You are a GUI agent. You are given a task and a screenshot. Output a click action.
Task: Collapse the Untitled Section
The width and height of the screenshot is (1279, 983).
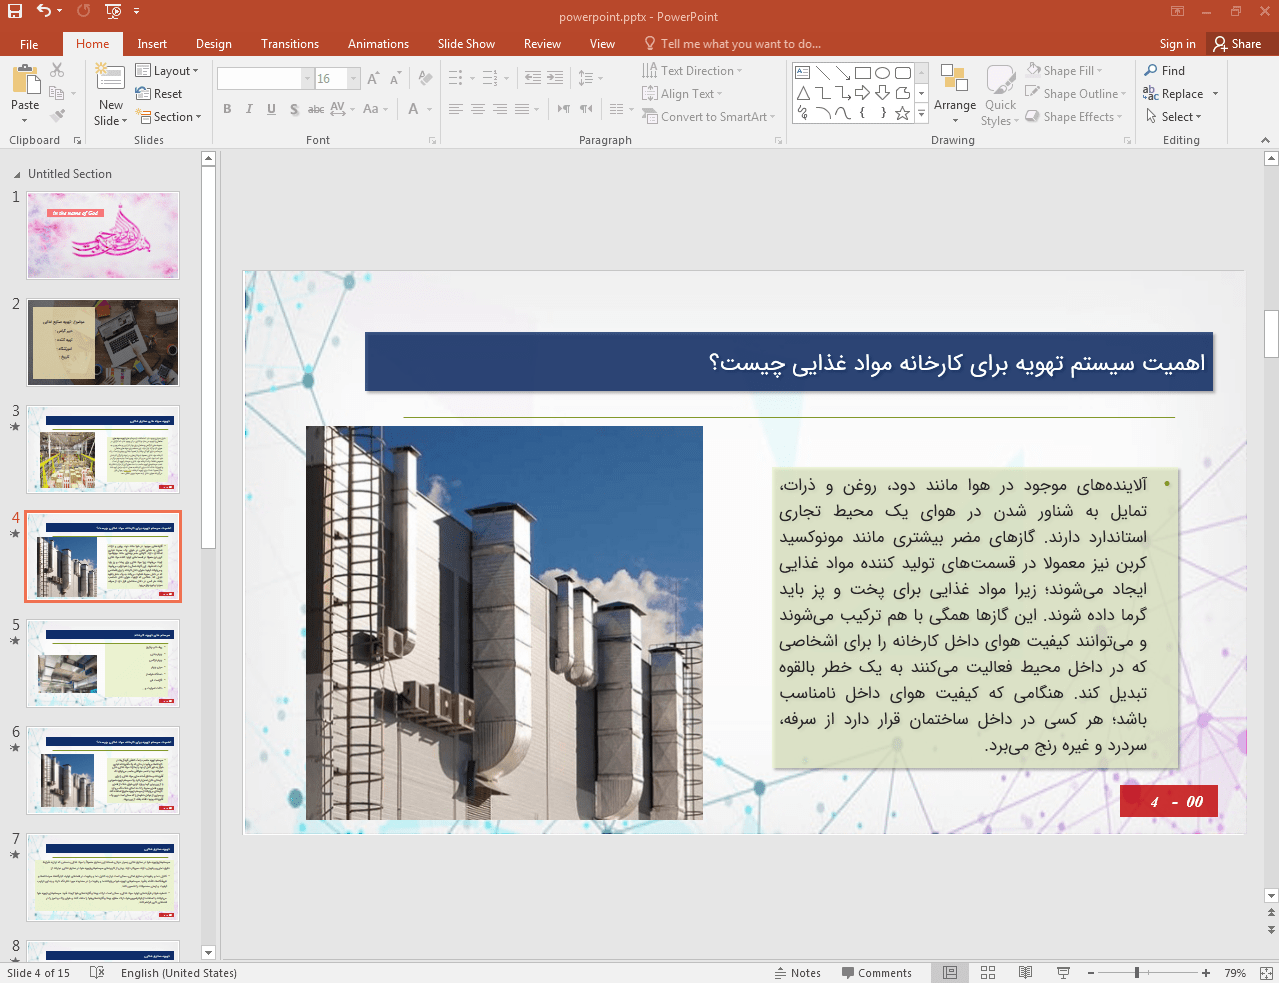pyautogui.click(x=17, y=174)
